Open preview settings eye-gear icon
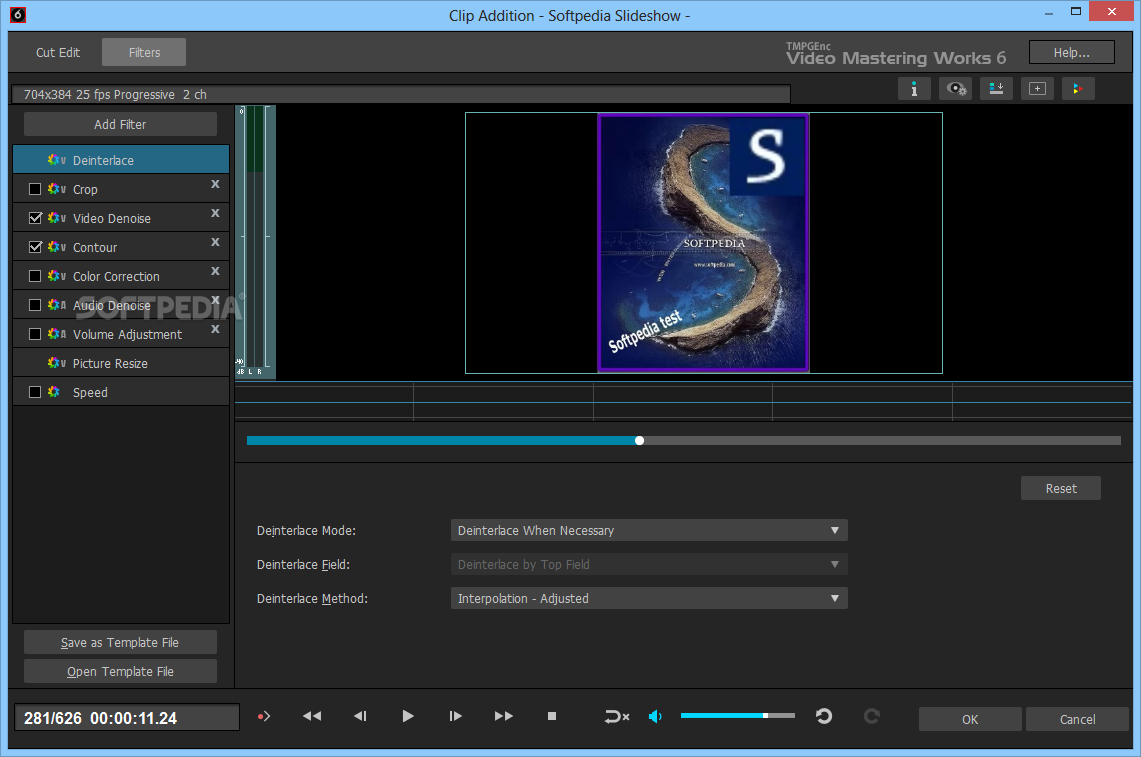This screenshot has height=757, width=1141. tap(956, 89)
